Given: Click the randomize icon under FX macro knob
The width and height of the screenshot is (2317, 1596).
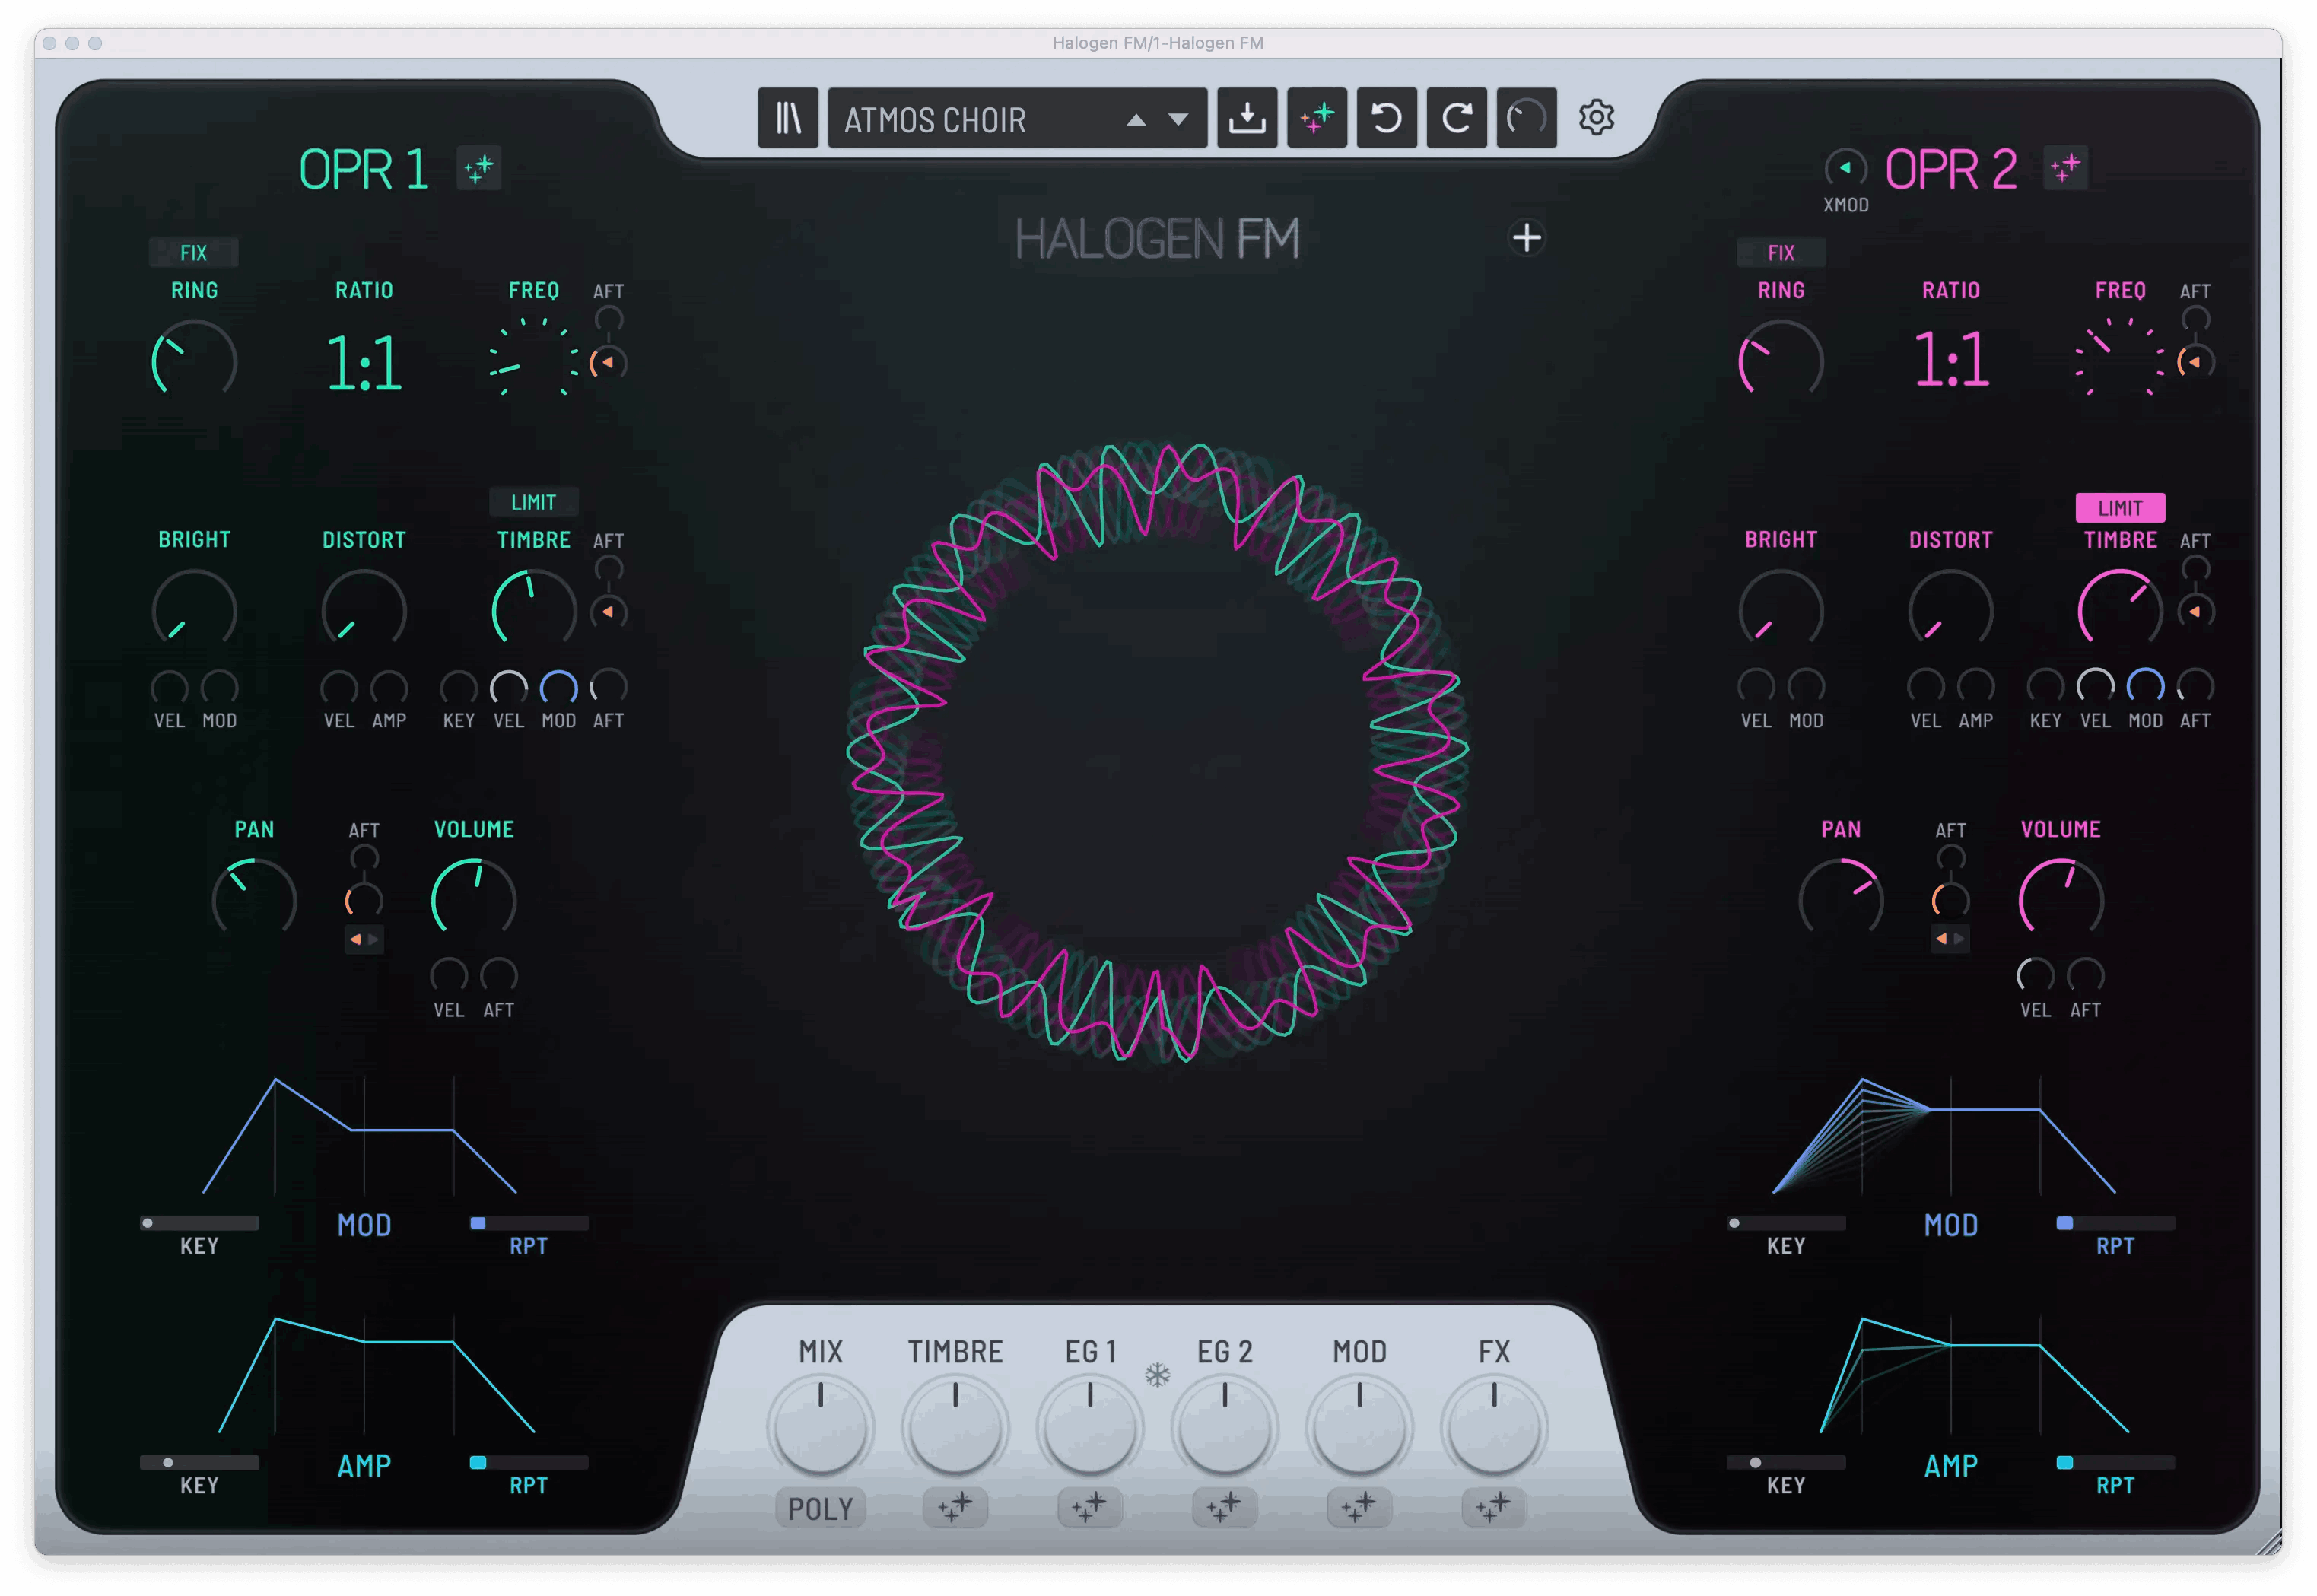Looking at the screenshot, I should (1493, 1507).
